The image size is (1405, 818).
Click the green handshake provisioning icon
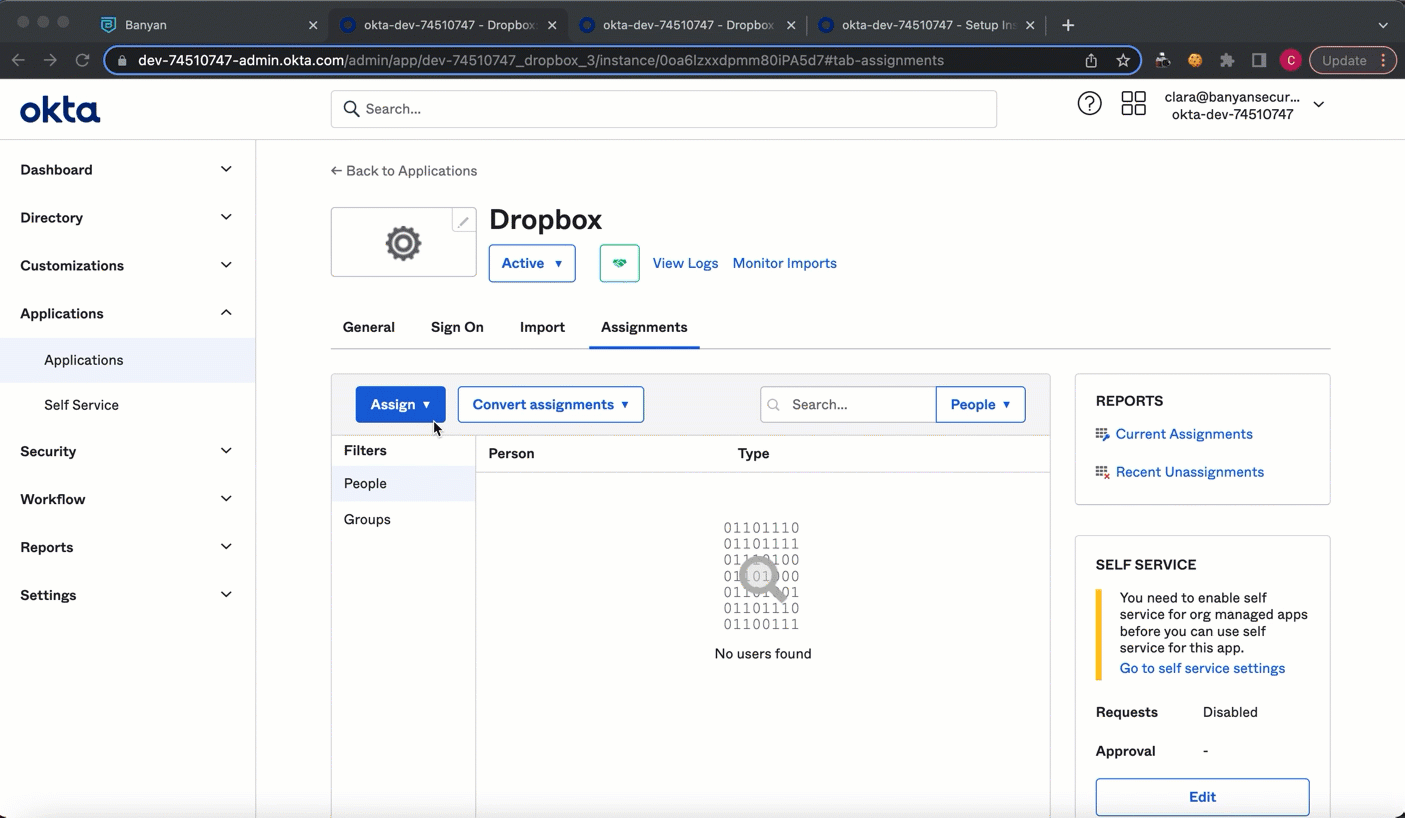pyautogui.click(x=619, y=263)
